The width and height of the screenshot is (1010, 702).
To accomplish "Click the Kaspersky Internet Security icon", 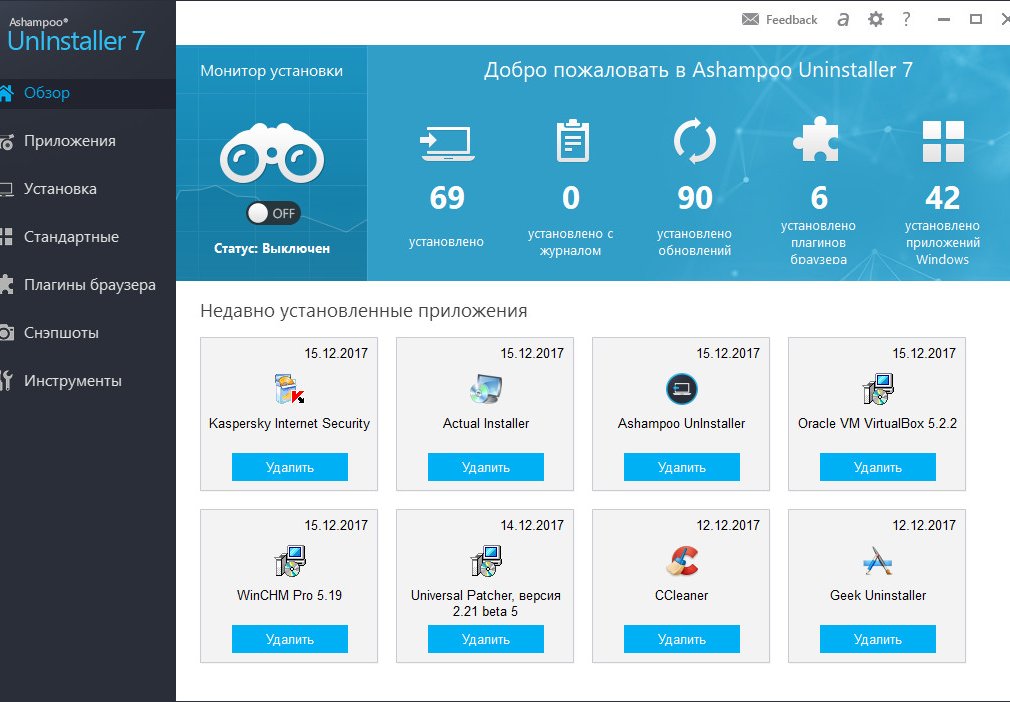I will [289, 389].
